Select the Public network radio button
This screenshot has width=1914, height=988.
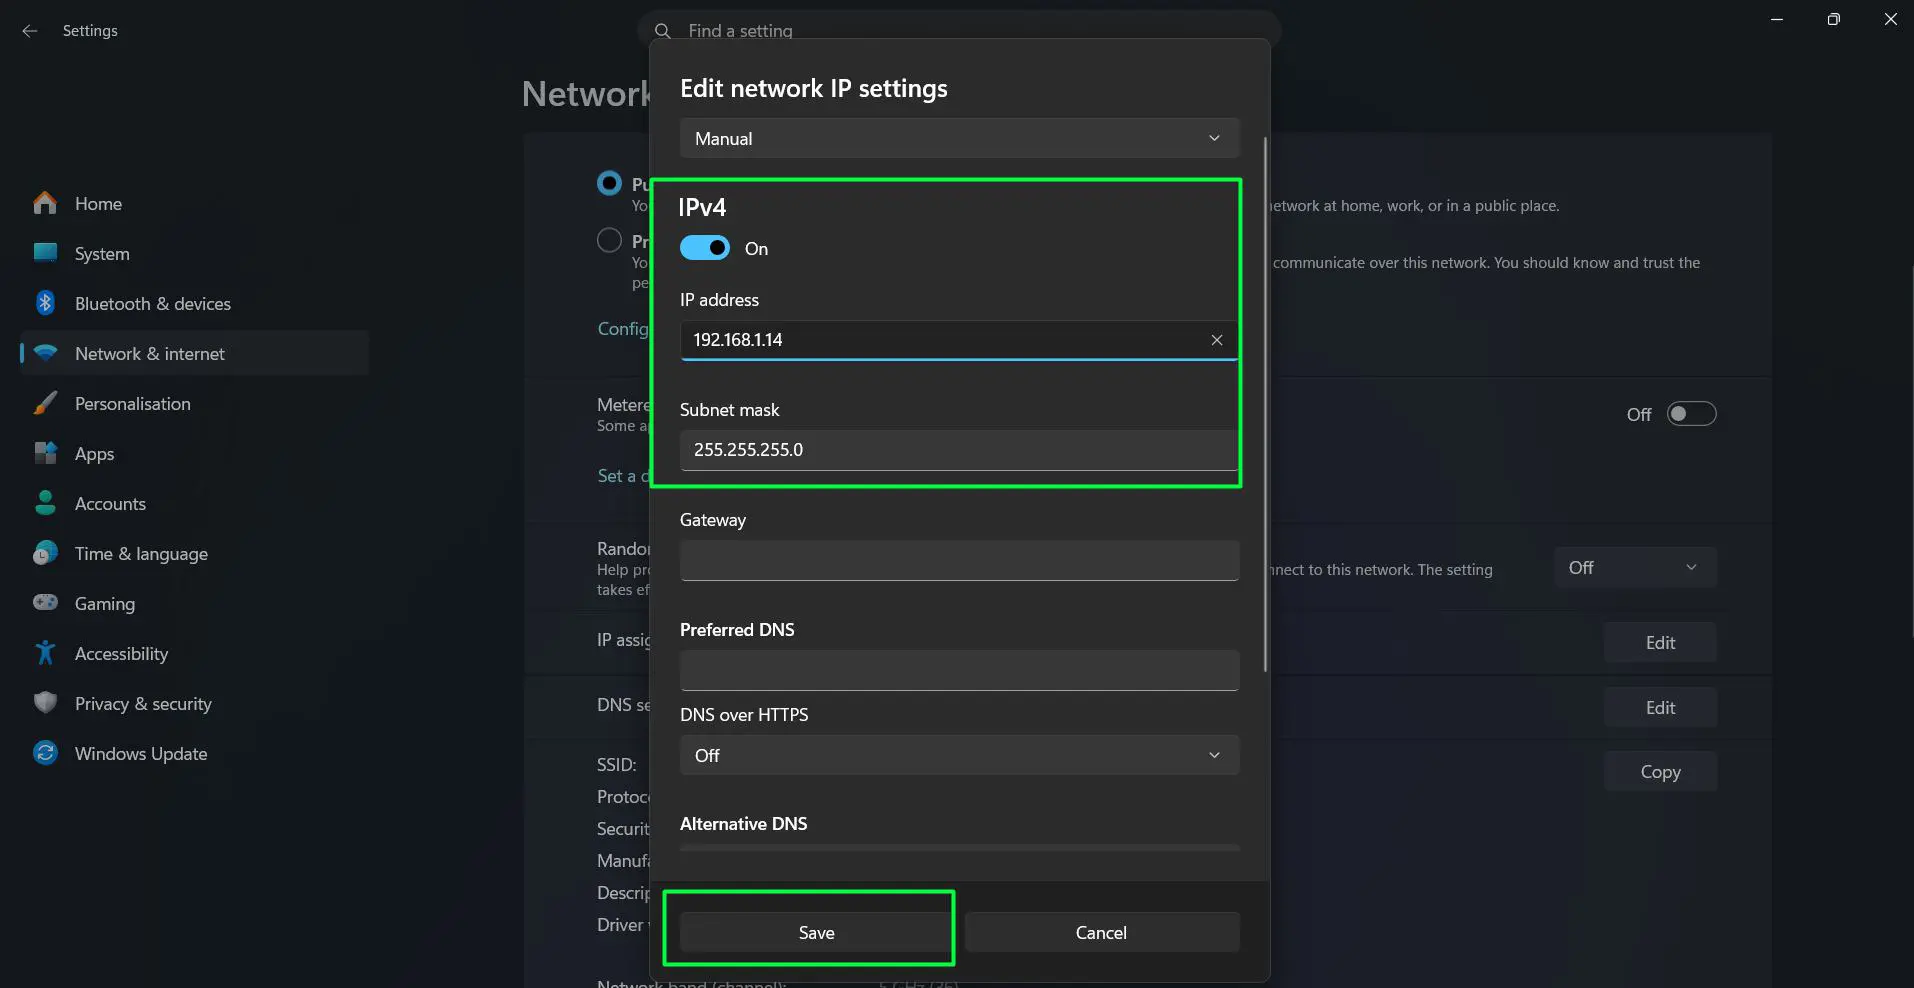(x=608, y=183)
